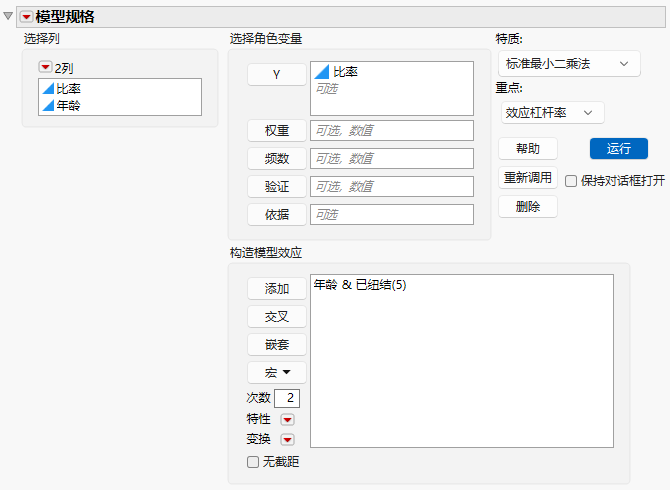Viewport: 670px width, 490px height.
Task: Enable the 无截距 checkbox
Action: click(253, 462)
